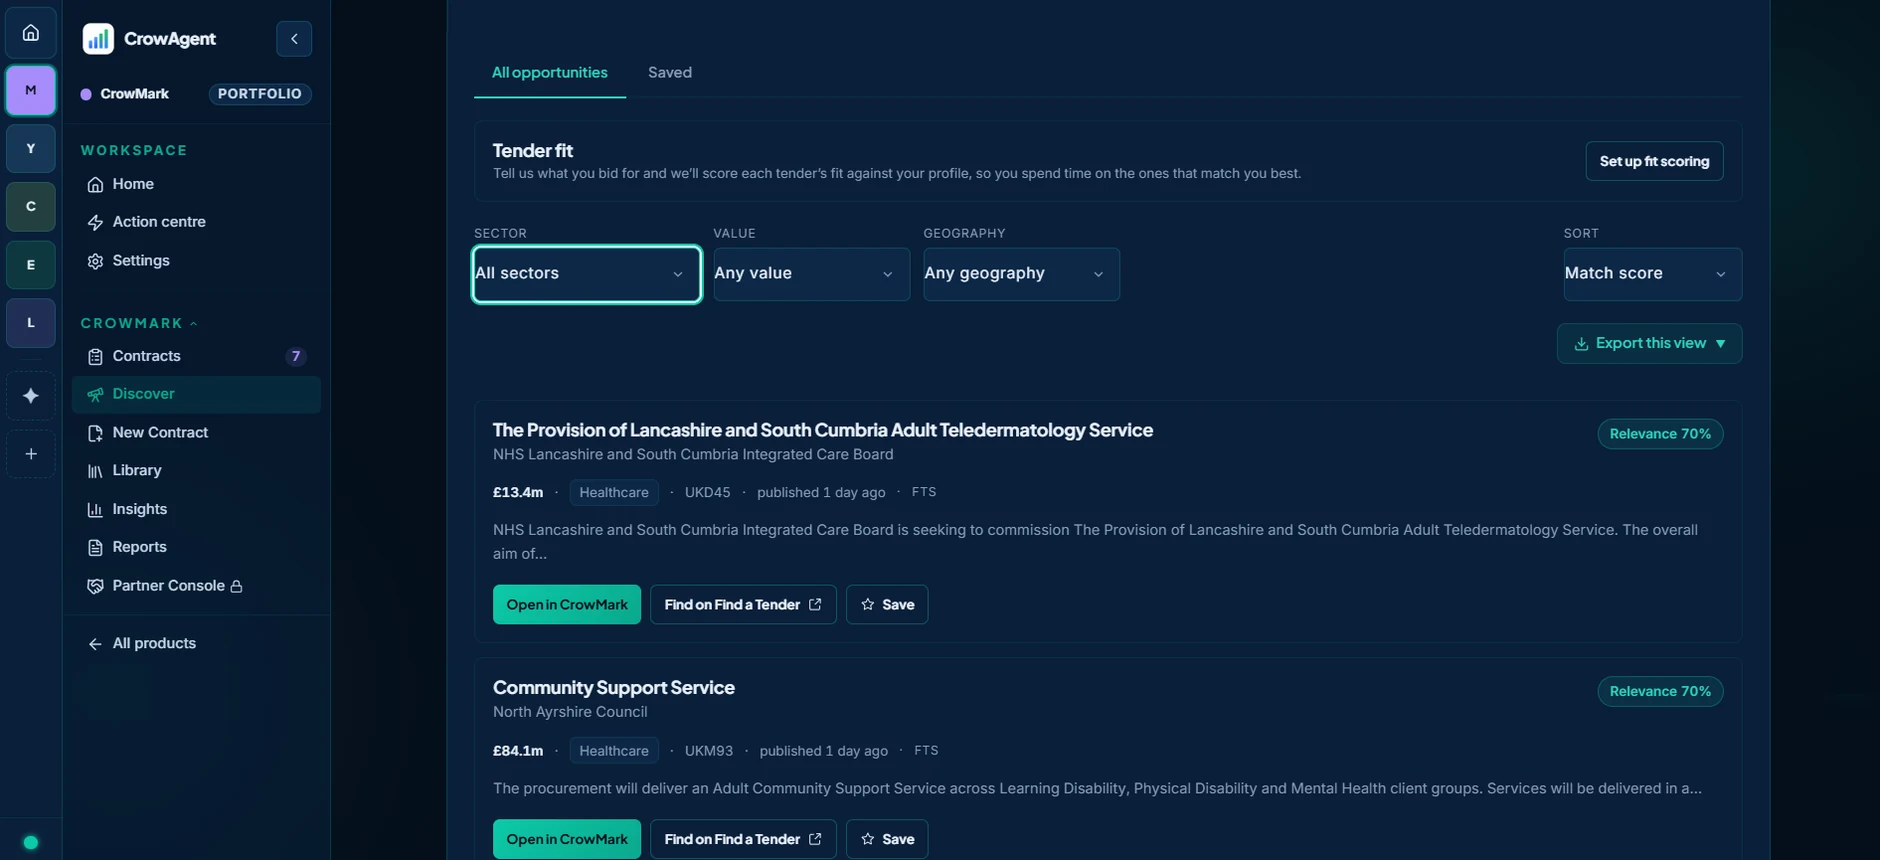
Task: Save the Community Support Service tender
Action: pyautogui.click(x=887, y=839)
